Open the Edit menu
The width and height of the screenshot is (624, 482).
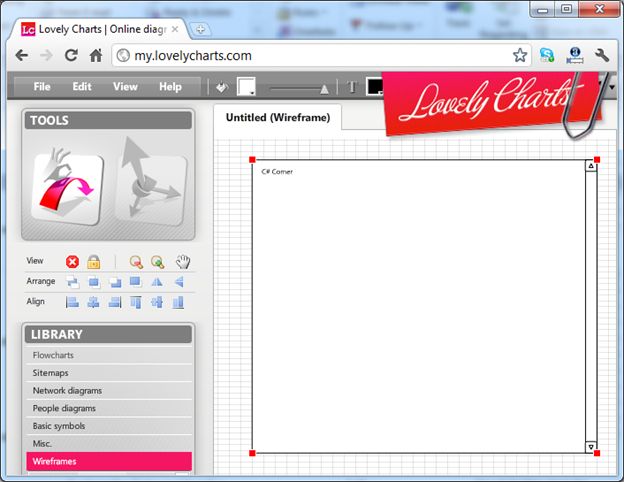click(82, 86)
